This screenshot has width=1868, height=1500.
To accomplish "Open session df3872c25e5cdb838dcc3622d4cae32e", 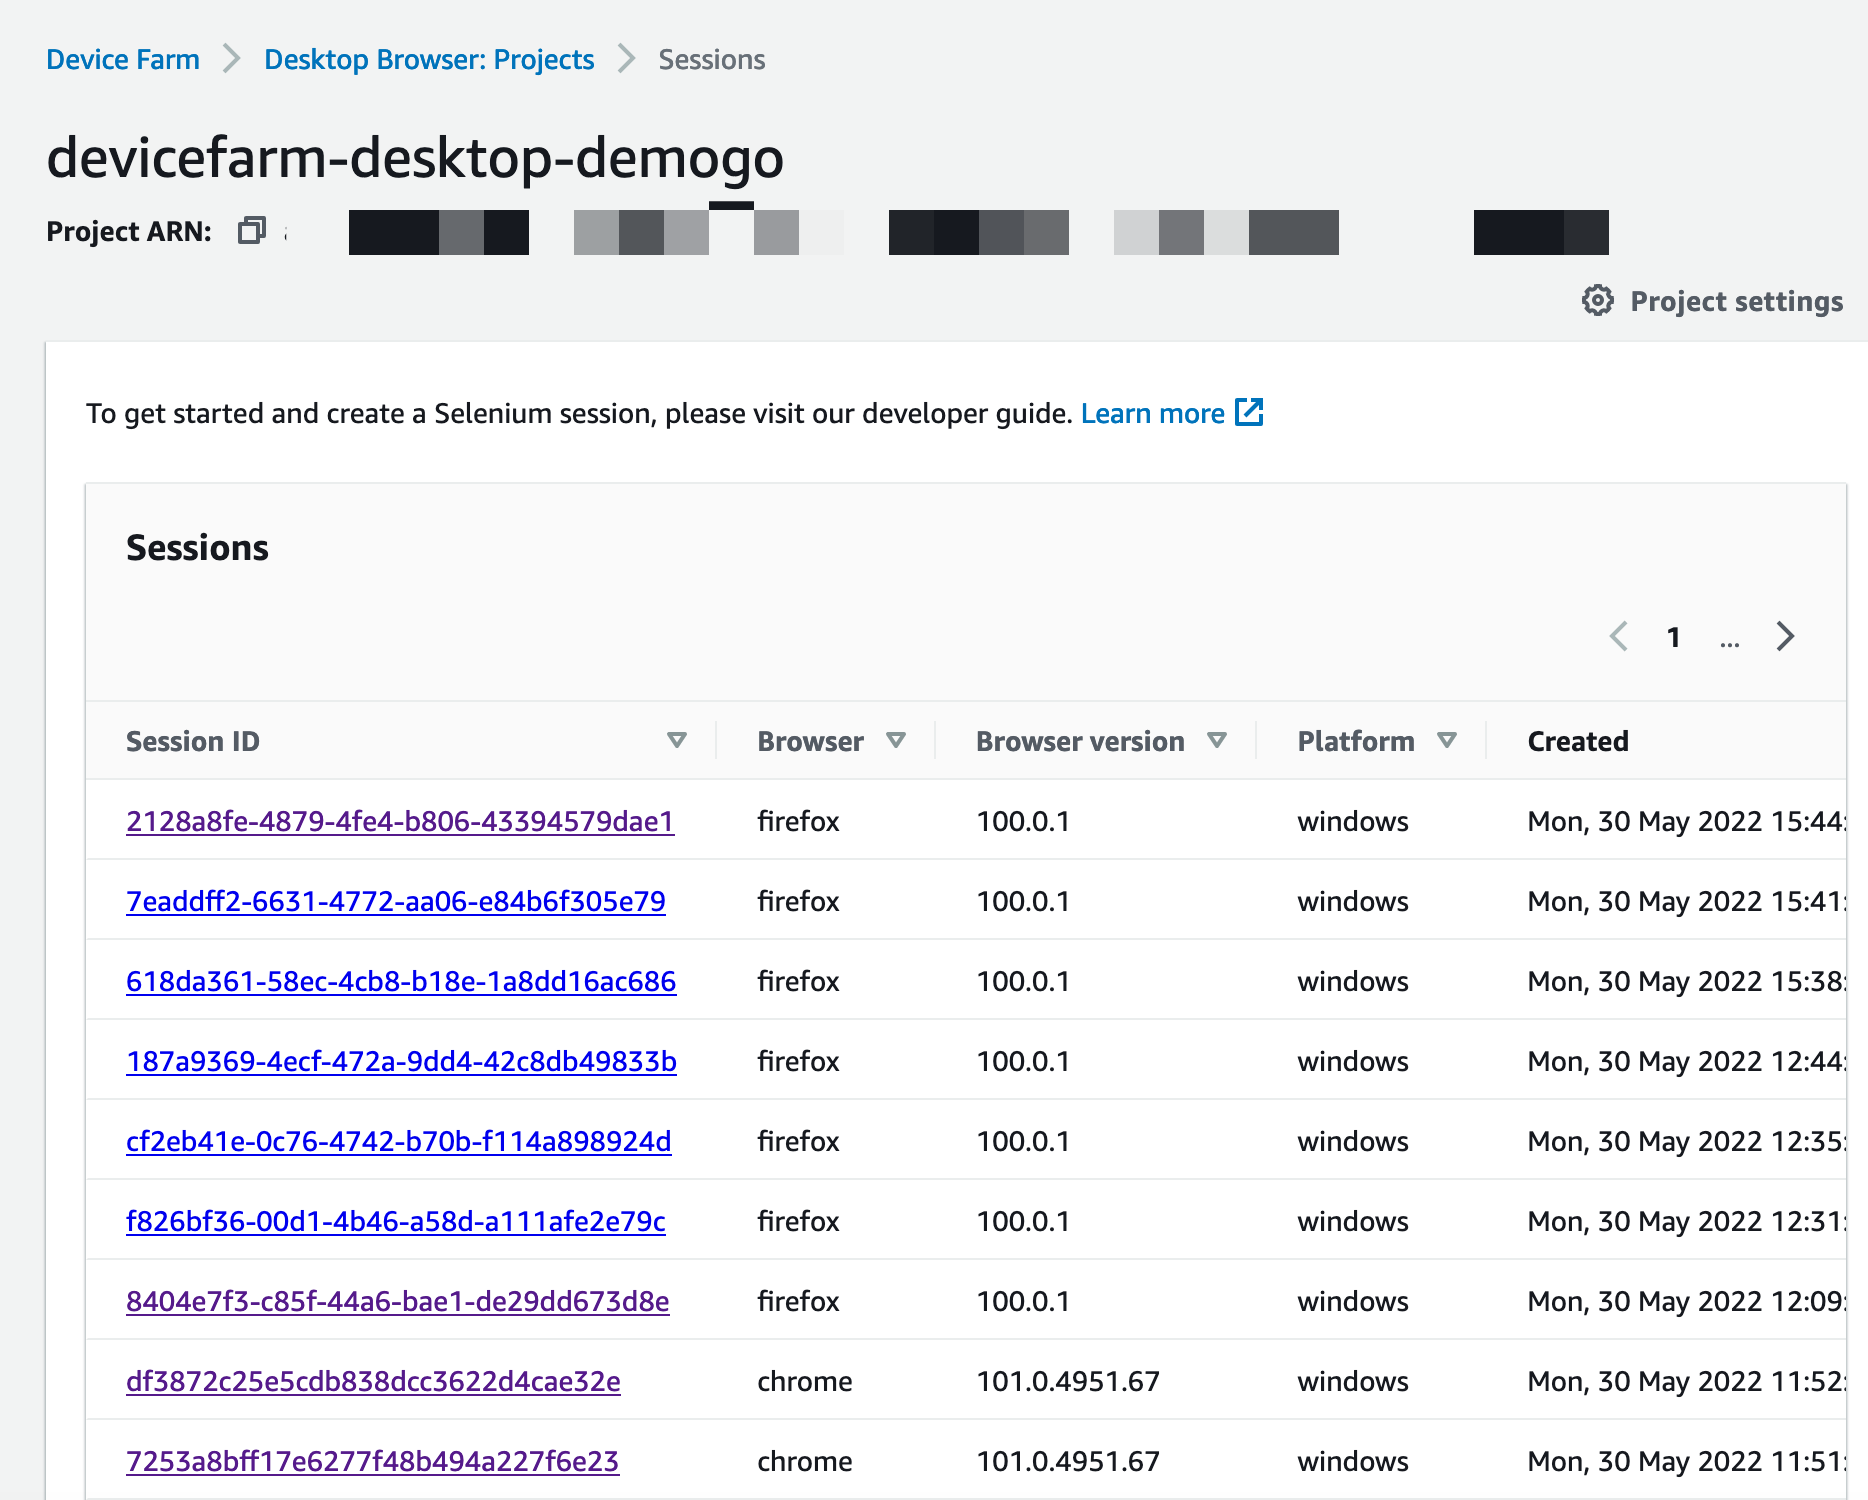I will 373,1381.
